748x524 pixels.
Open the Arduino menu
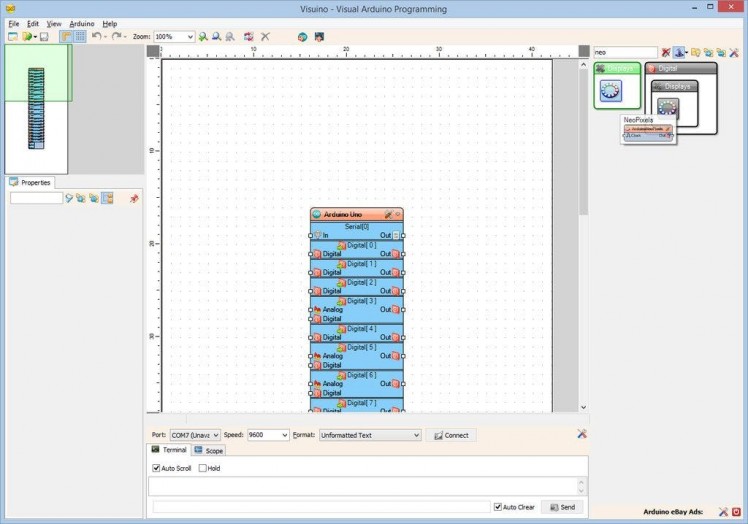coord(82,23)
